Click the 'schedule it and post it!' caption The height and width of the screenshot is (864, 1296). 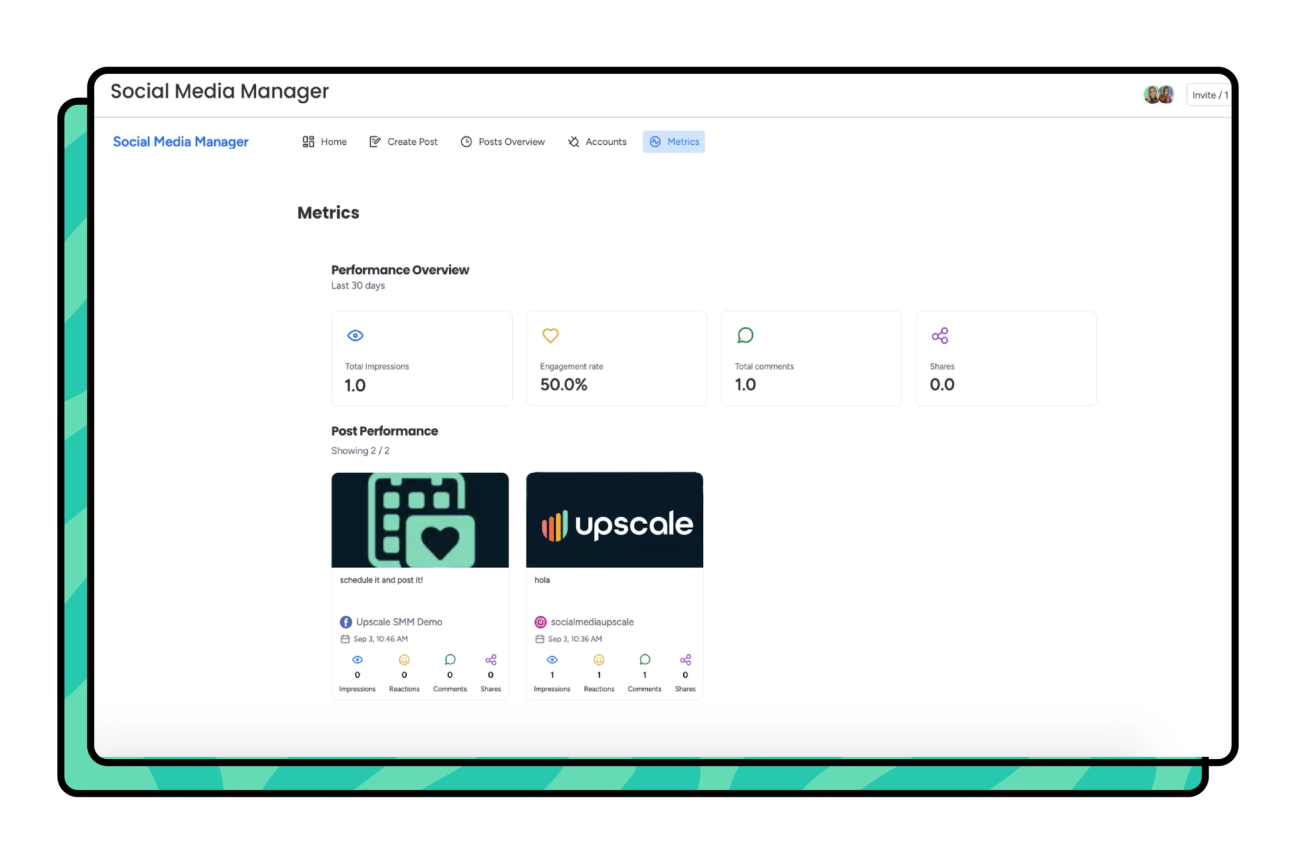click(x=381, y=580)
